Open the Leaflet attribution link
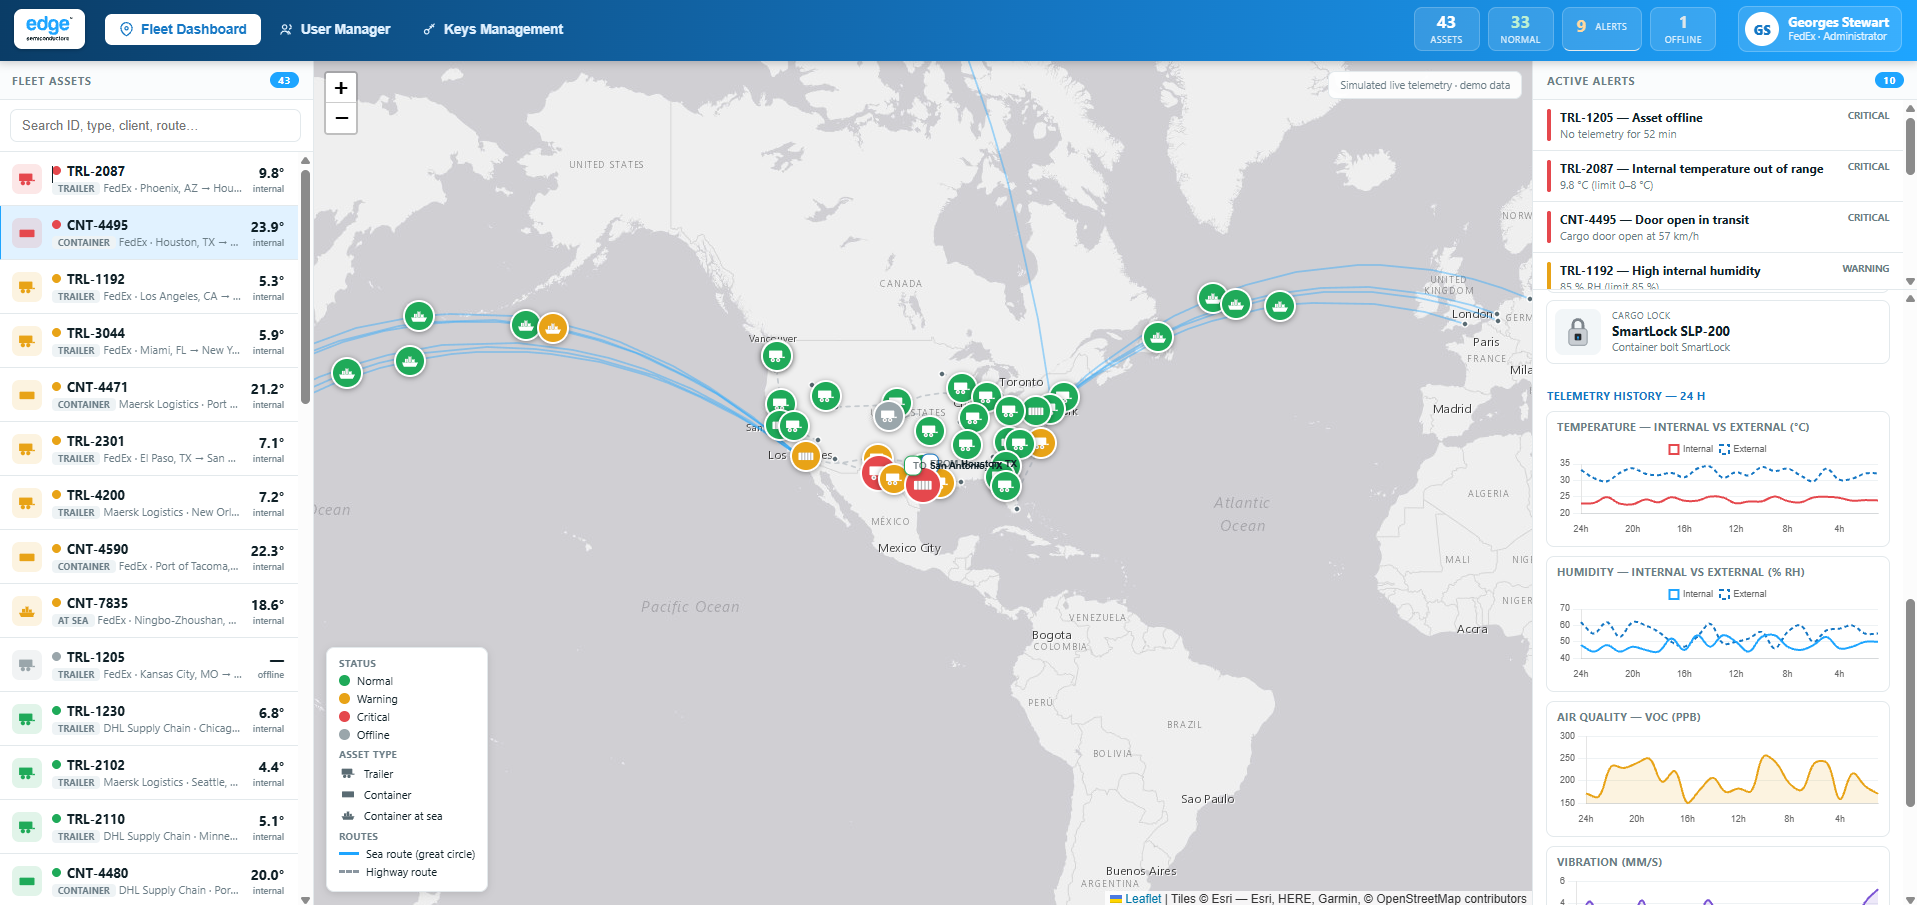The height and width of the screenshot is (905, 1917). coord(1136,898)
